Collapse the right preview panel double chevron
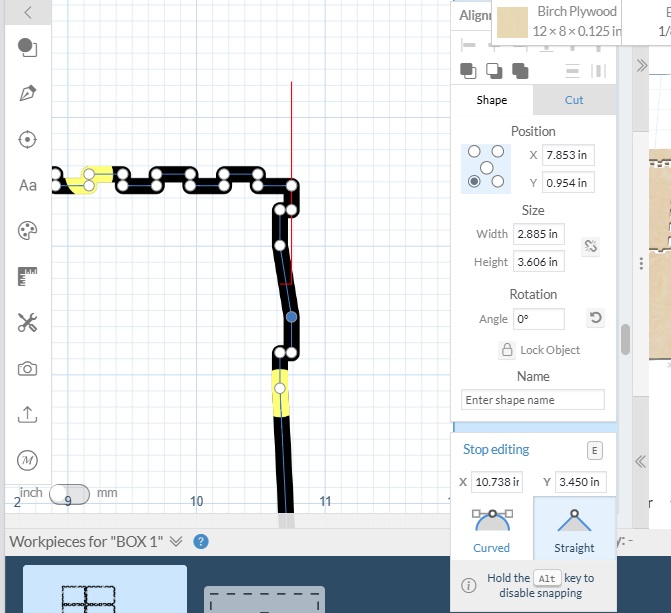 point(641,461)
